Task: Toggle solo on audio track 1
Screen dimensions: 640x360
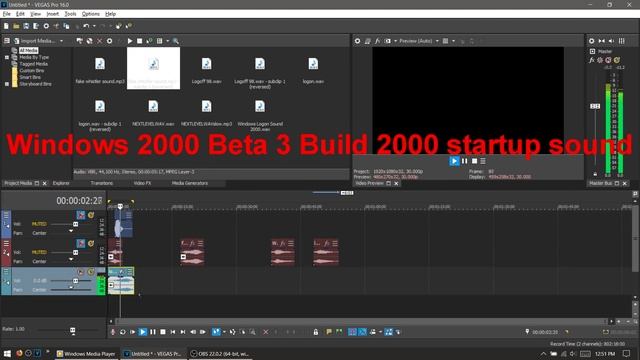Action: pos(91,215)
